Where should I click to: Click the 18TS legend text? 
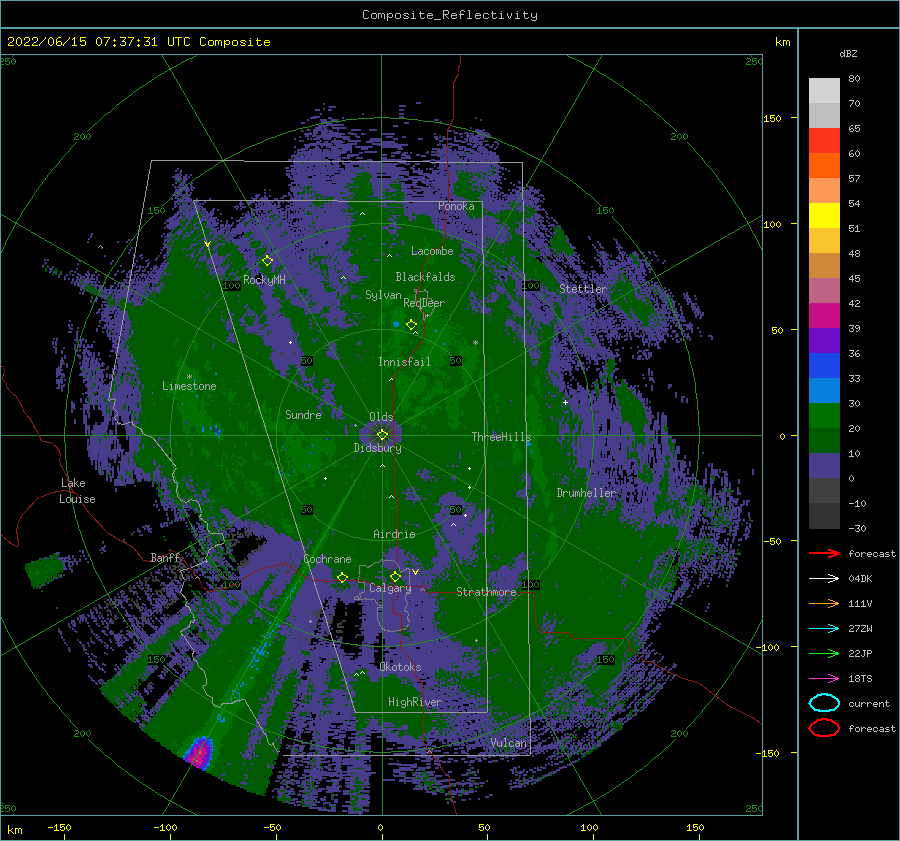860,679
